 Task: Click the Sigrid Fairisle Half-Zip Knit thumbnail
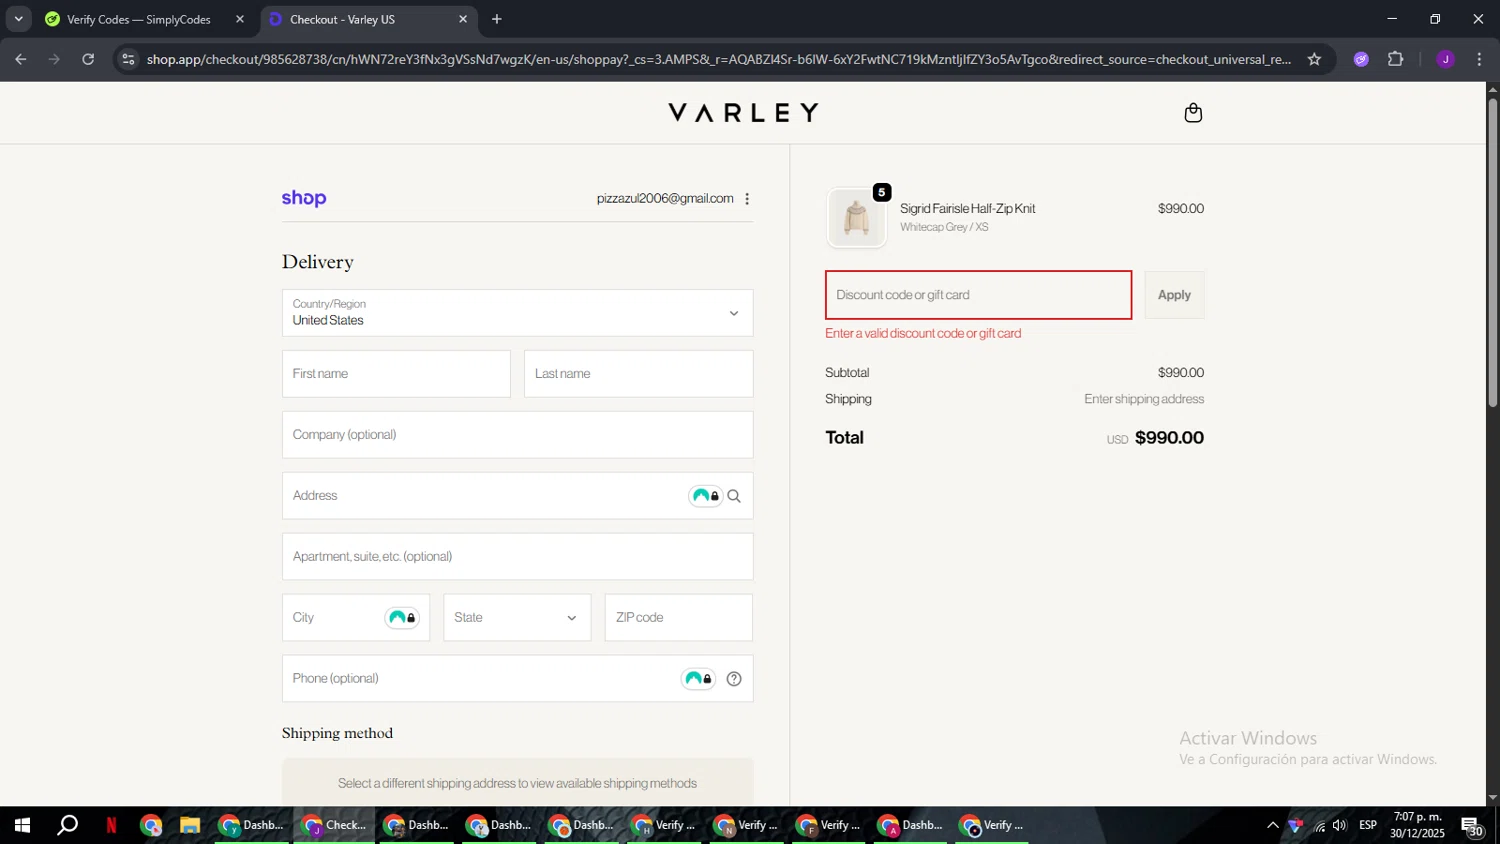(x=857, y=217)
